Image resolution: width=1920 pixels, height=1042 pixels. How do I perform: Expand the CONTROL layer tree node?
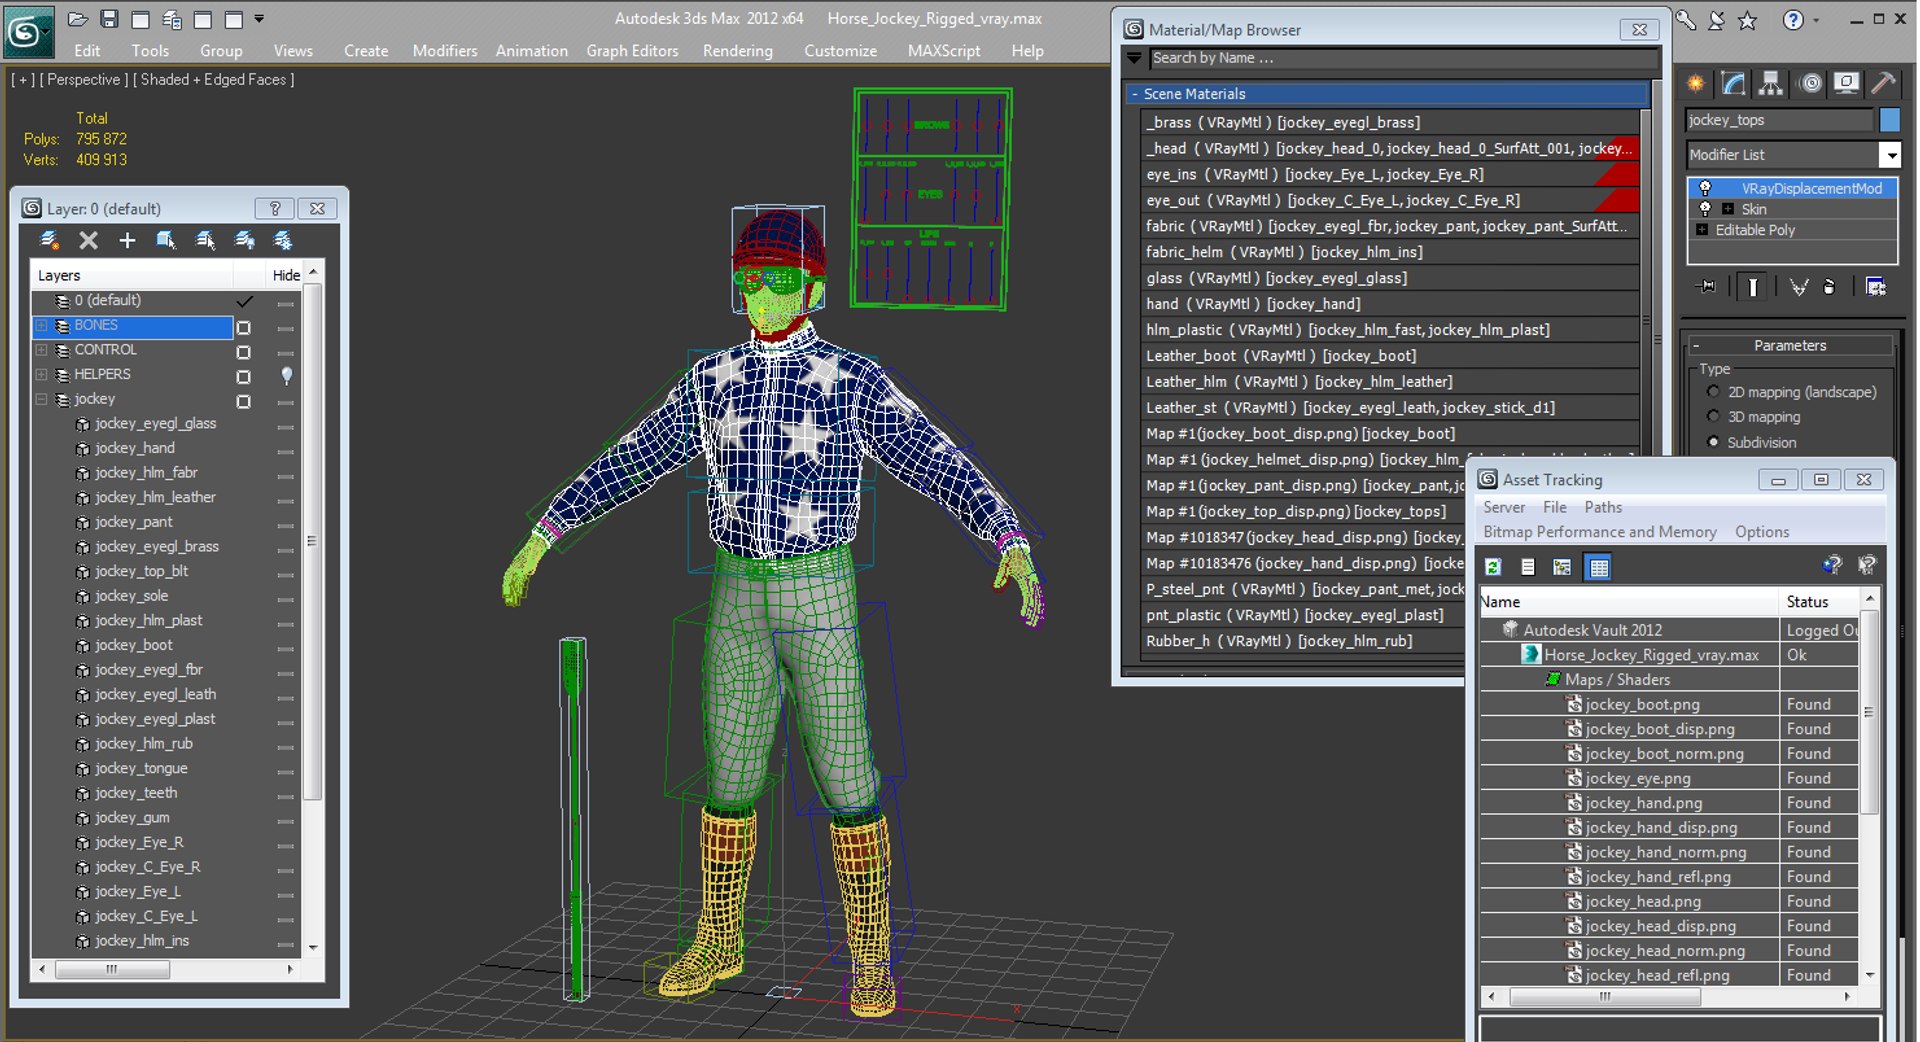click(x=42, y=350)
